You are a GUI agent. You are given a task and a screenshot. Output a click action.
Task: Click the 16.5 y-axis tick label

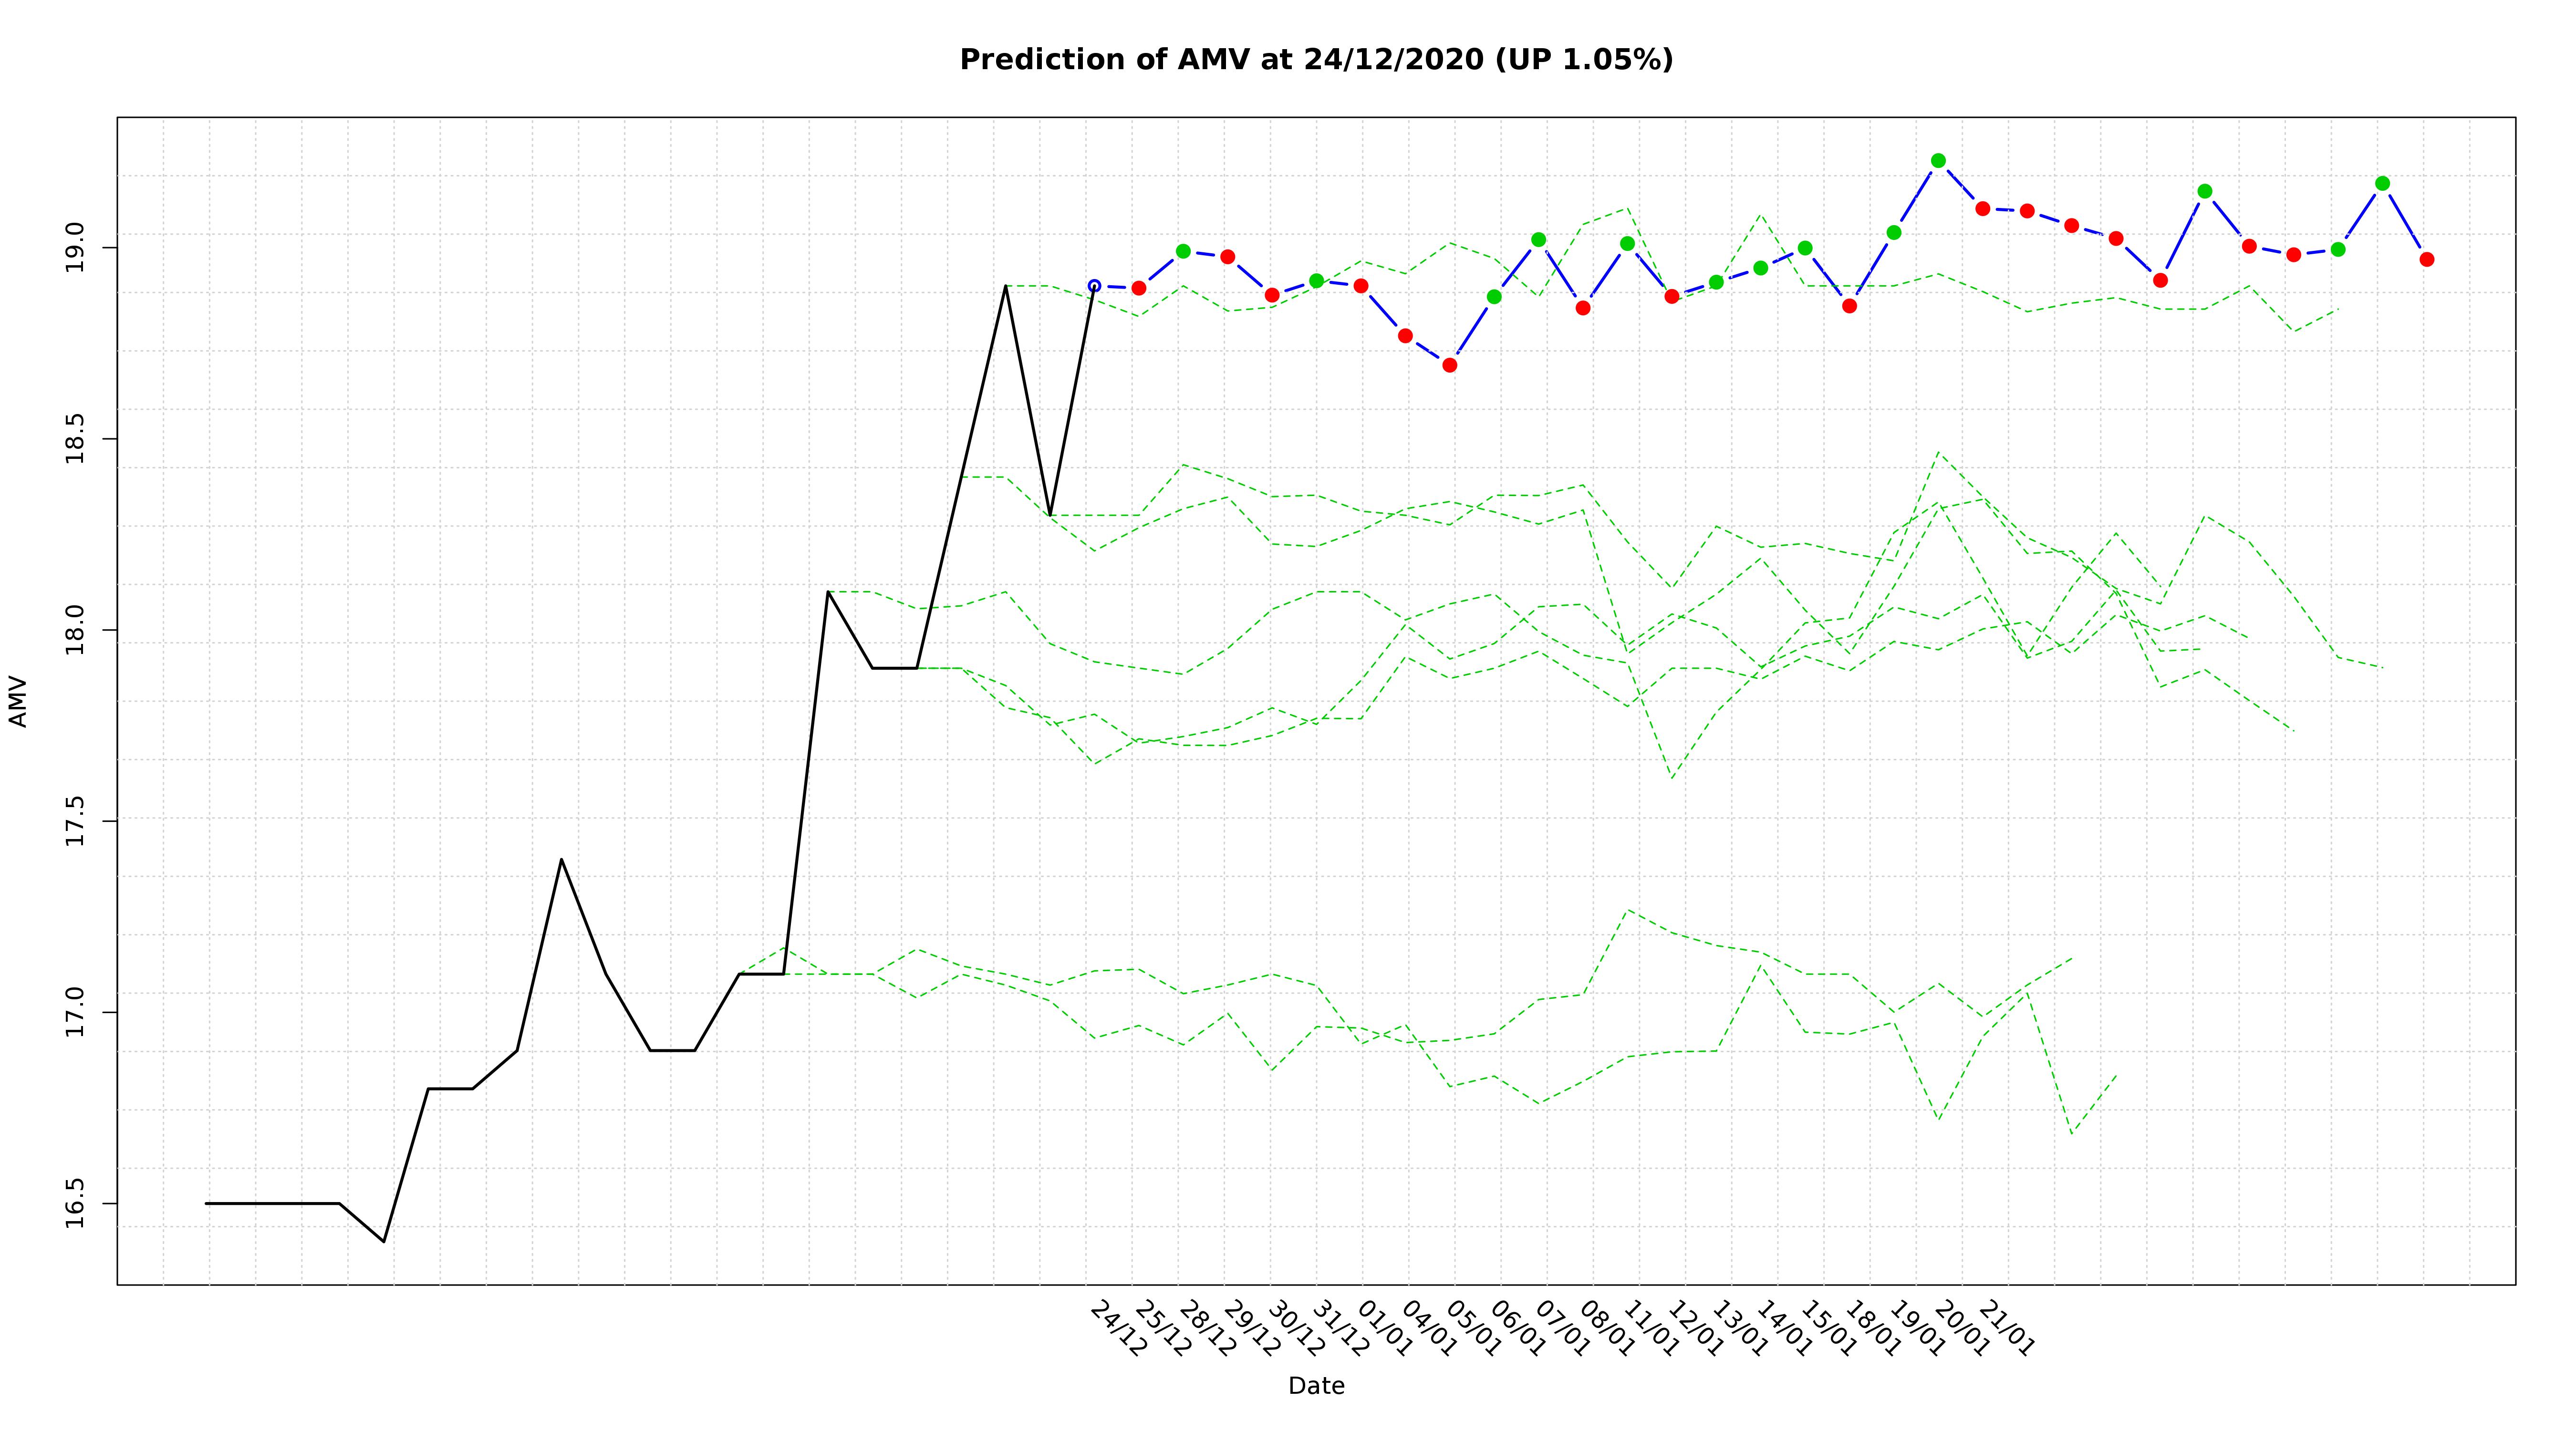(76, 1203)
